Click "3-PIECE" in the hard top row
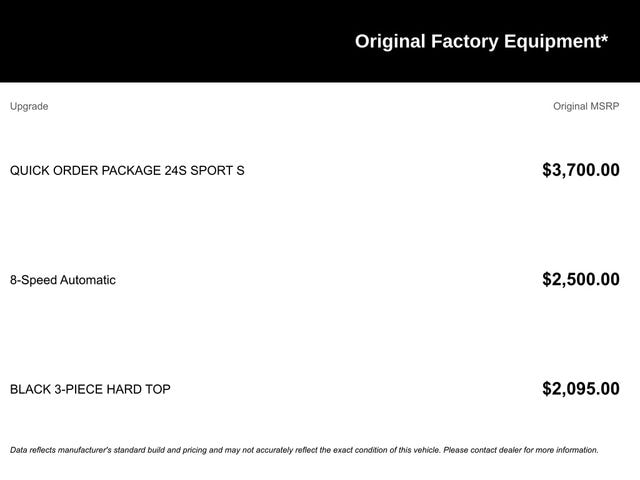The width and height of the screenshot is (640, 480). click(81, 389)
